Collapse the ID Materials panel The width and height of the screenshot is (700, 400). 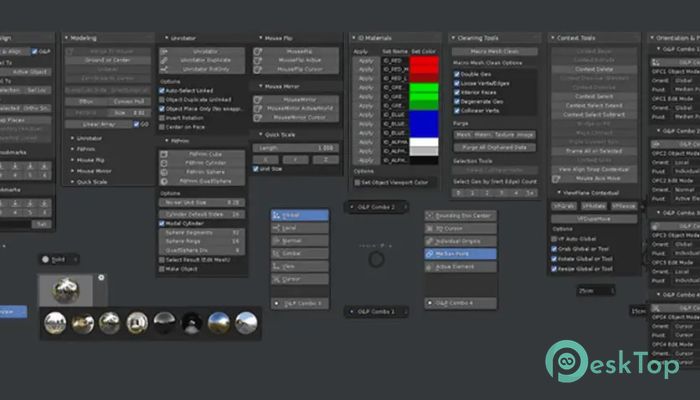[354, 38]
